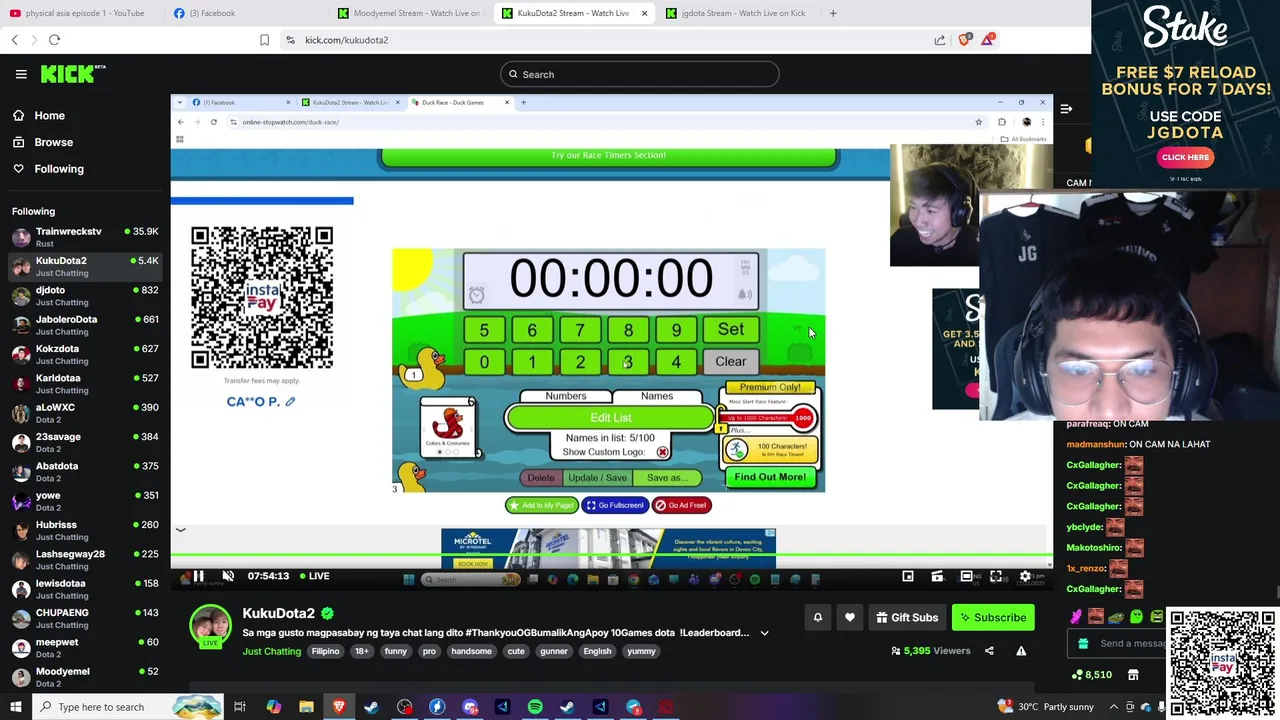Open the Just Chatting category link
The width and height of the screenshot is (1280, 720).
tap(271, 651)
